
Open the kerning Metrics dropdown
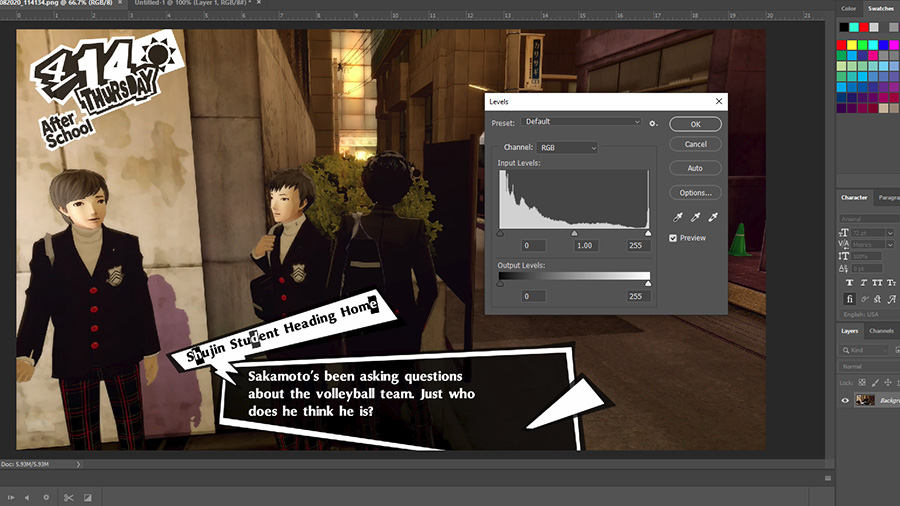890,245
